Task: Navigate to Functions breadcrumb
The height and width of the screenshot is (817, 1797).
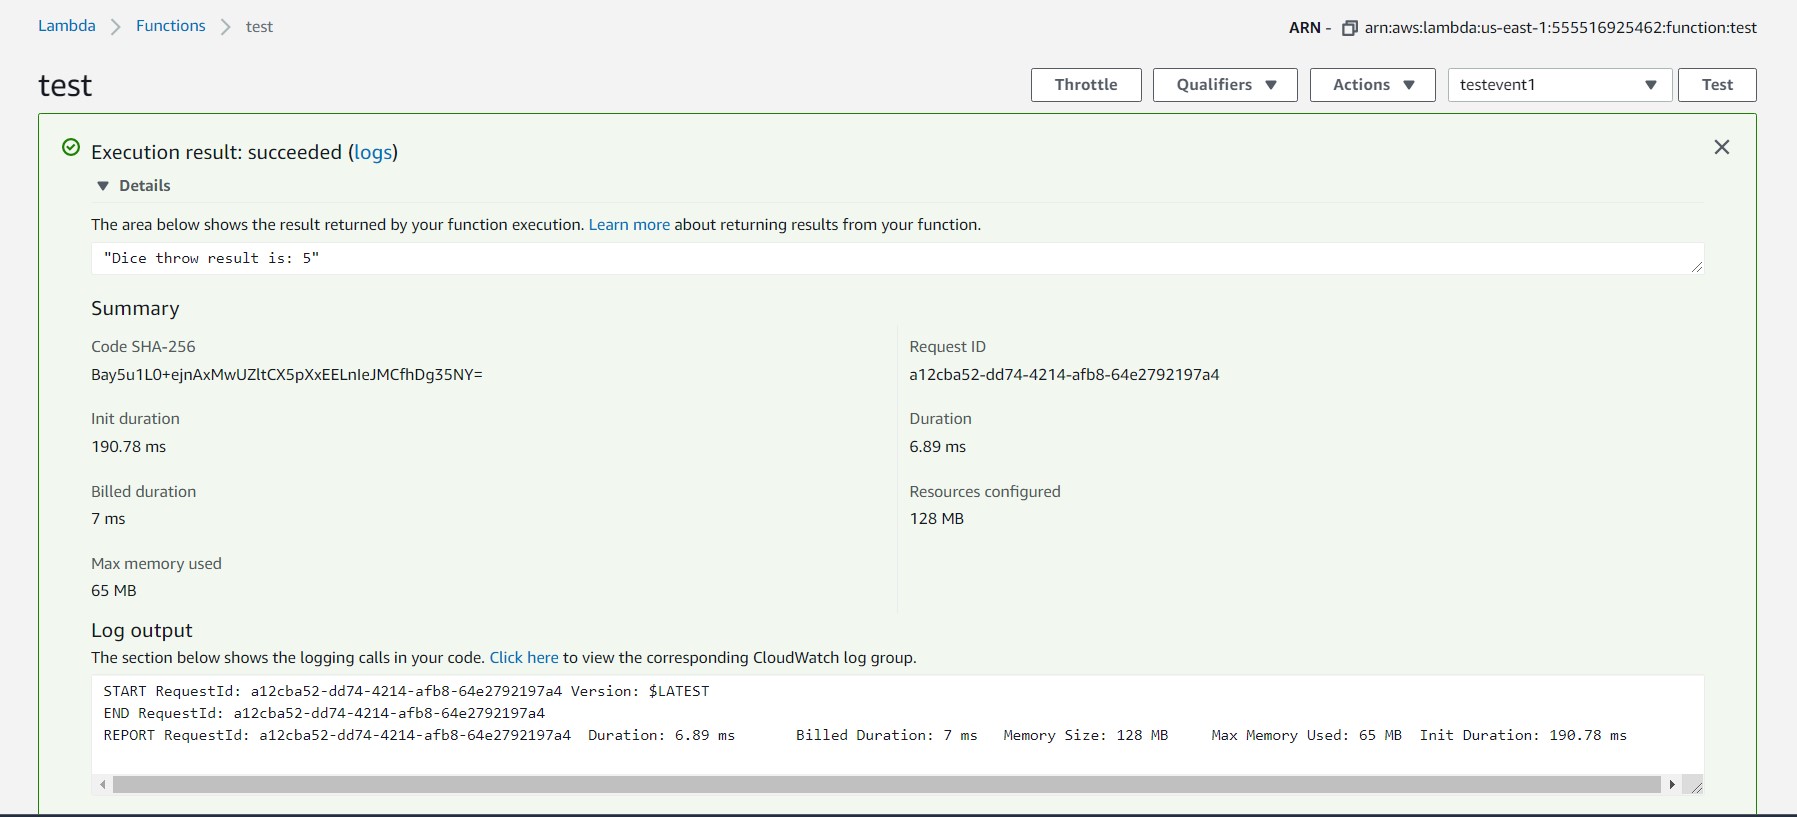Action: click(171, 26)
